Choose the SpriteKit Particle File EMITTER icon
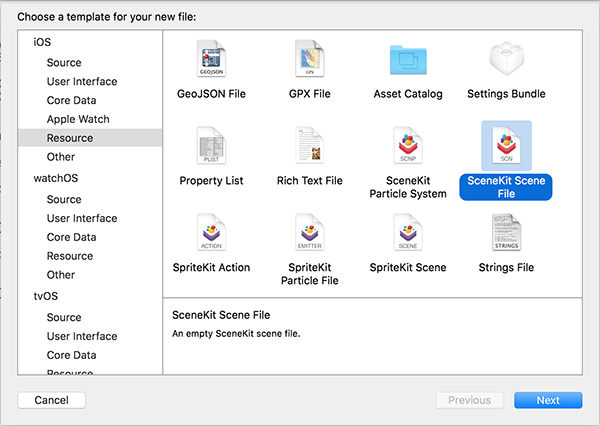Viewport: 600px width, 426px height. [x=310, y=232]
